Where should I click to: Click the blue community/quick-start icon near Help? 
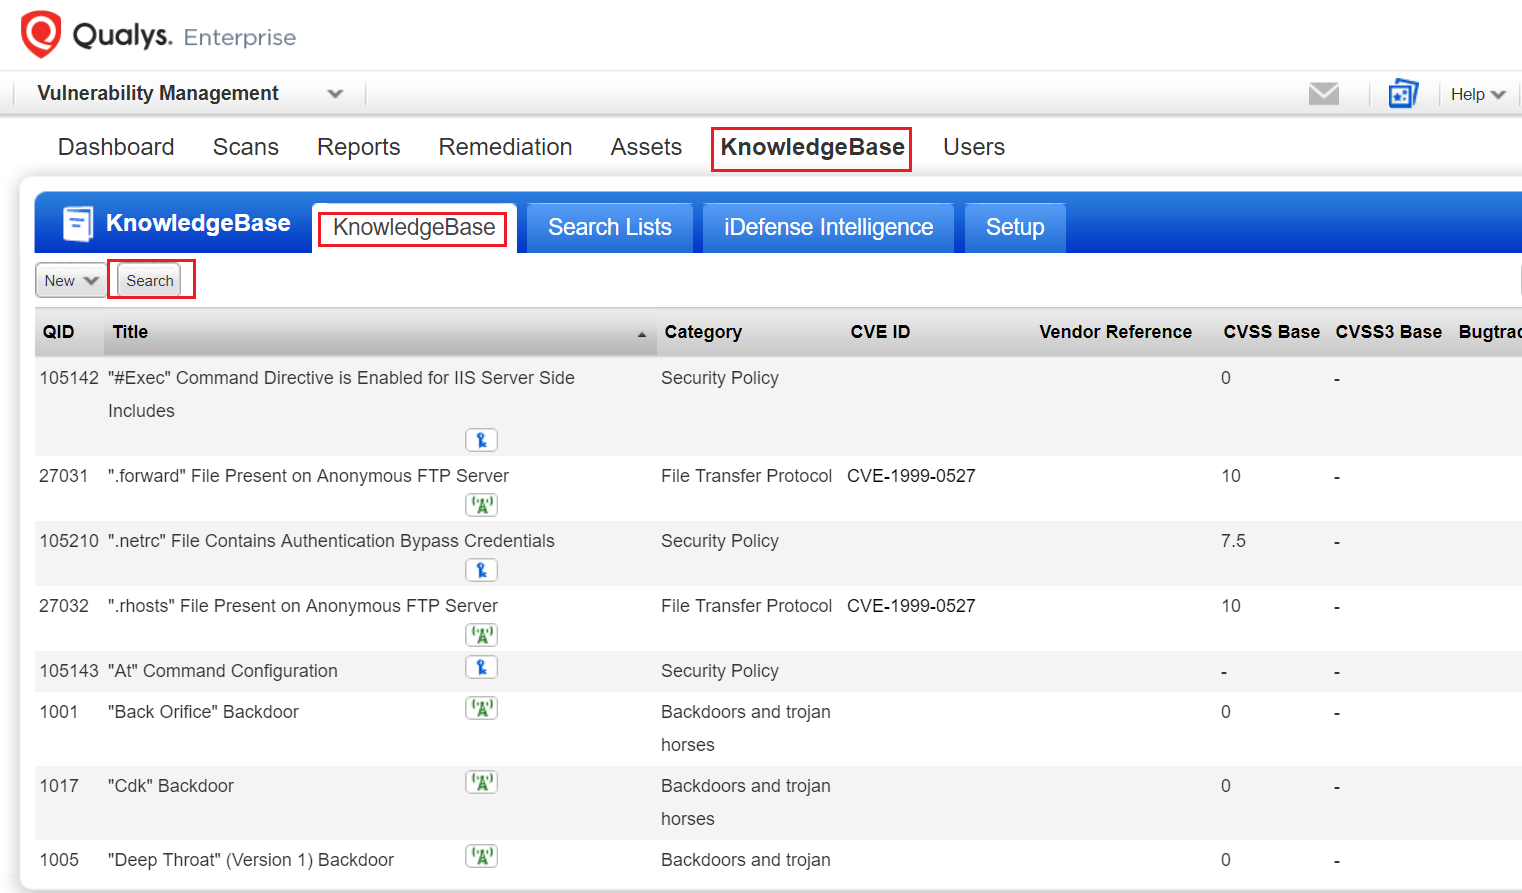tap(1402, 93)
